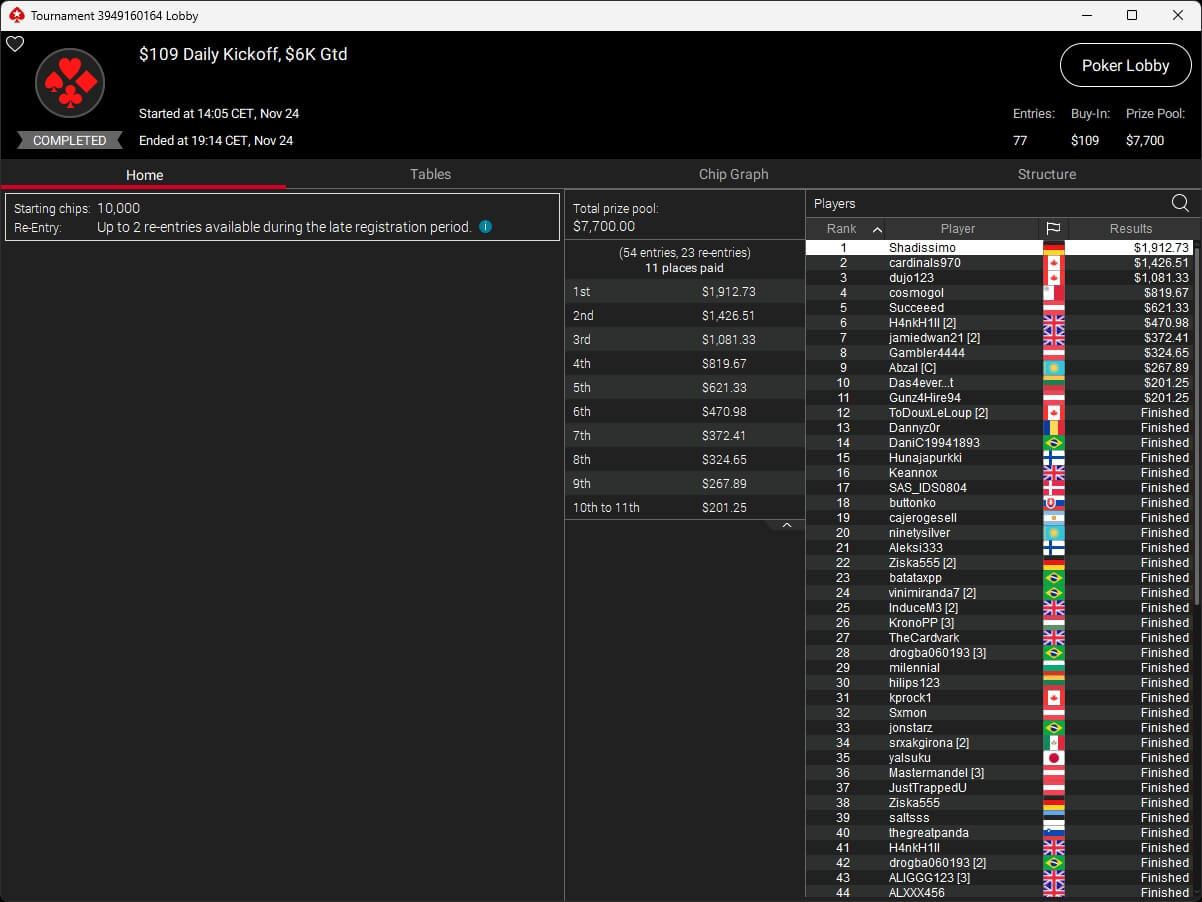Select the 1st place payout row
Image resolution: width=1202 pixels, height=902 pixels.
pyautogui.click(x=684, y=292)
